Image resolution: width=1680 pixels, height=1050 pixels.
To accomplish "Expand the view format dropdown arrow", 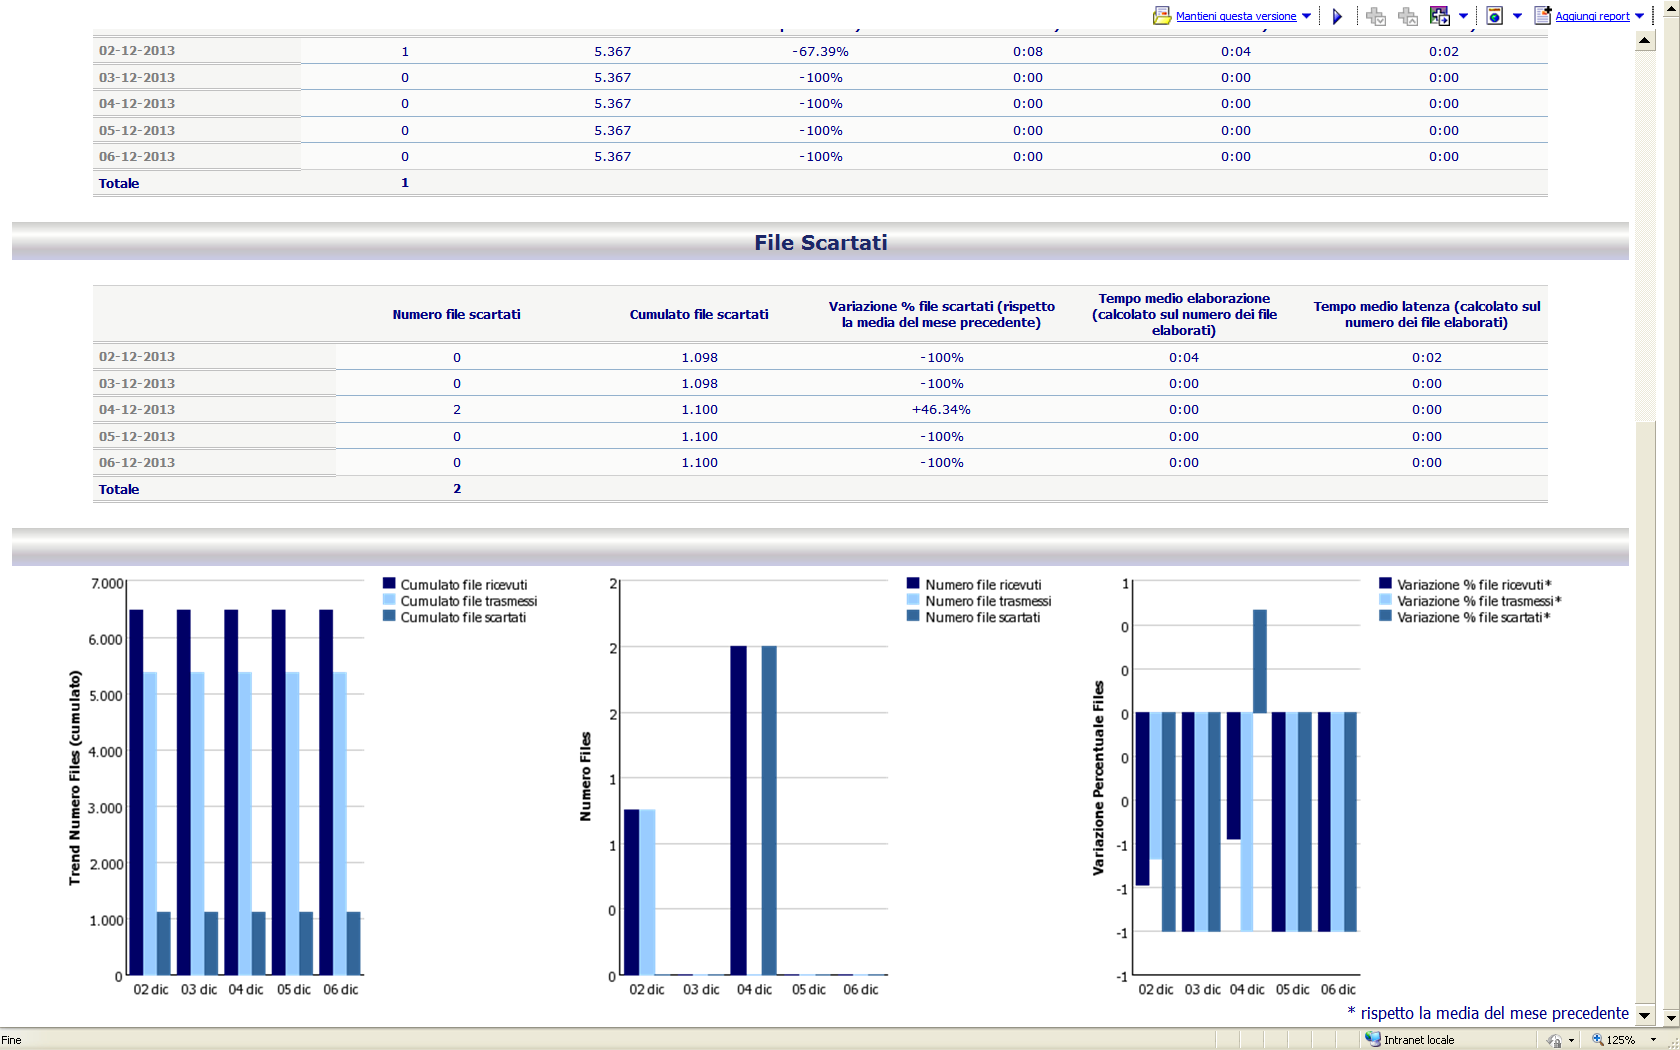I will pyautogui.click(x=1517, y=16).
